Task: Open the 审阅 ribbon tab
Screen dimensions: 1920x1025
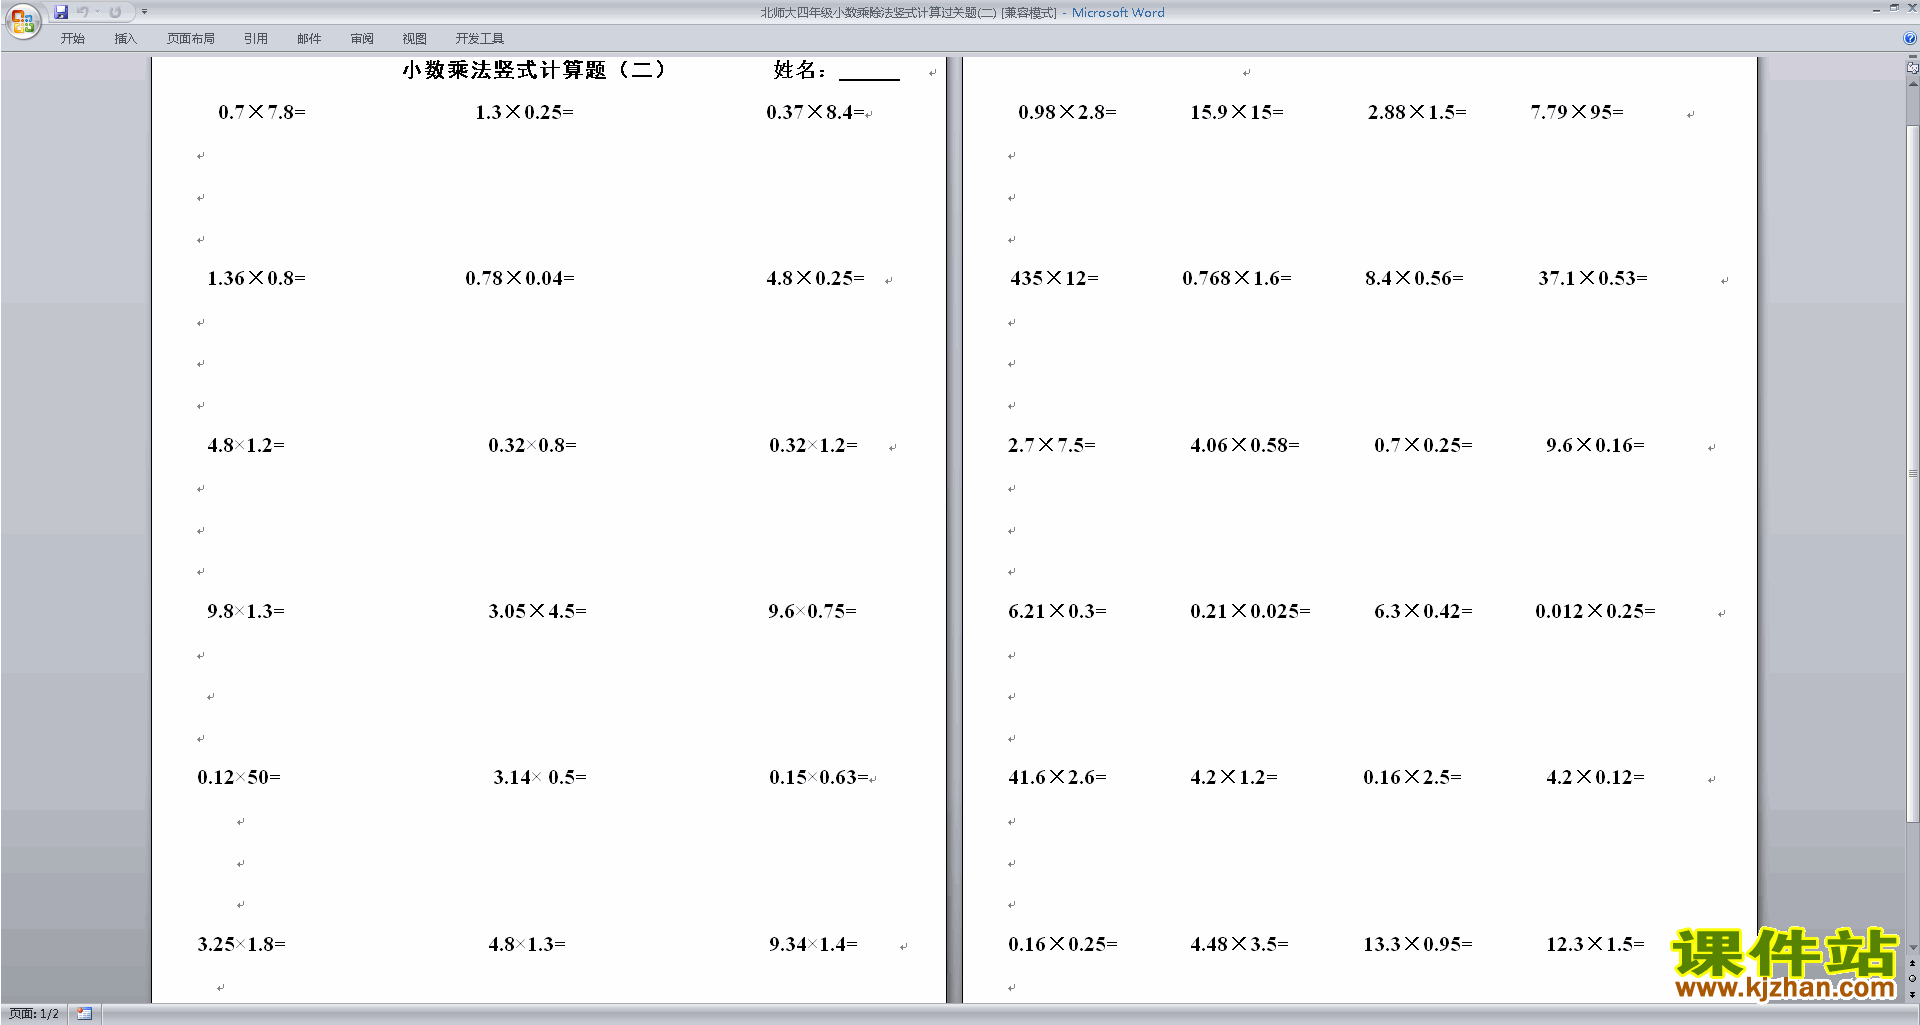Action: 362,38
